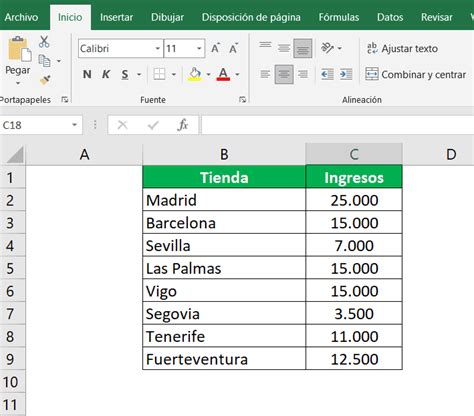Open Disposición de página tab
Viewport: 474px width, 416px height.
tap(251, 17)
